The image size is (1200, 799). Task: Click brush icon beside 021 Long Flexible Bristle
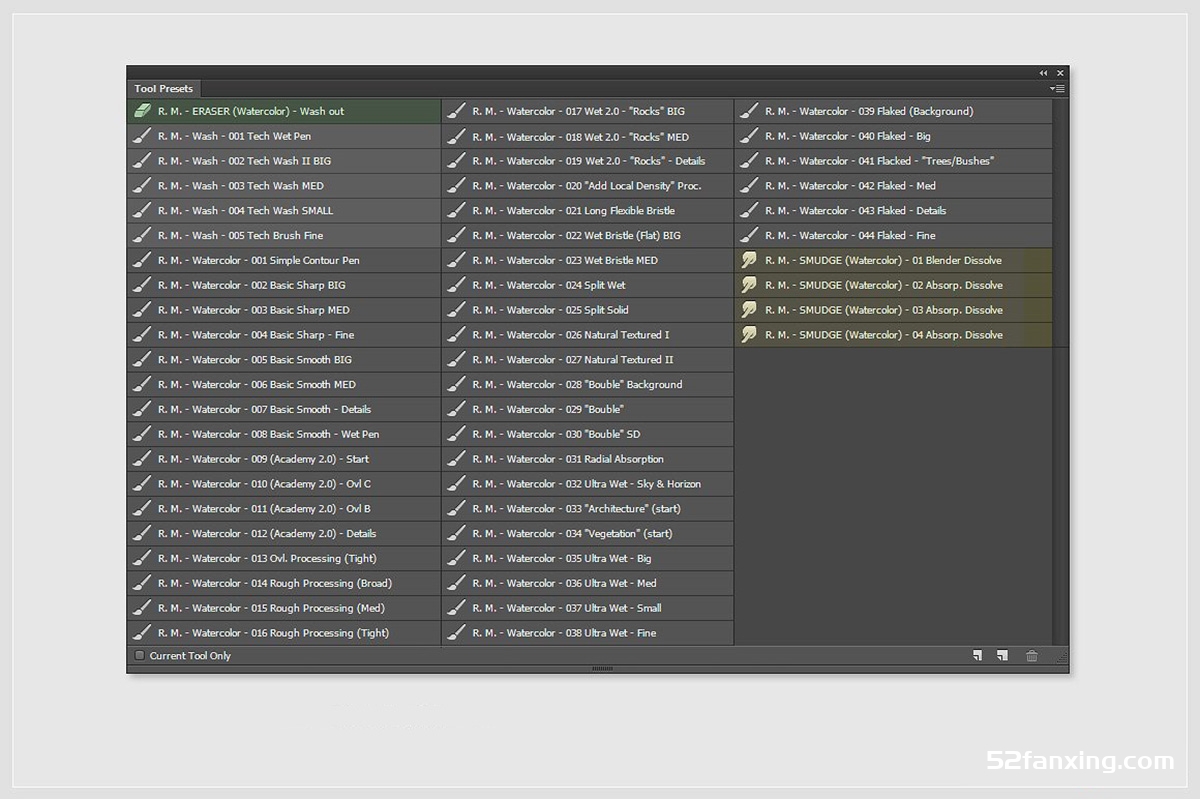457,211
